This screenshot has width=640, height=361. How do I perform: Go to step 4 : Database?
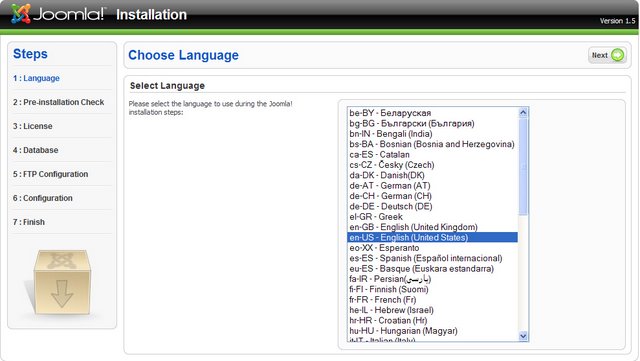(36, 150)
